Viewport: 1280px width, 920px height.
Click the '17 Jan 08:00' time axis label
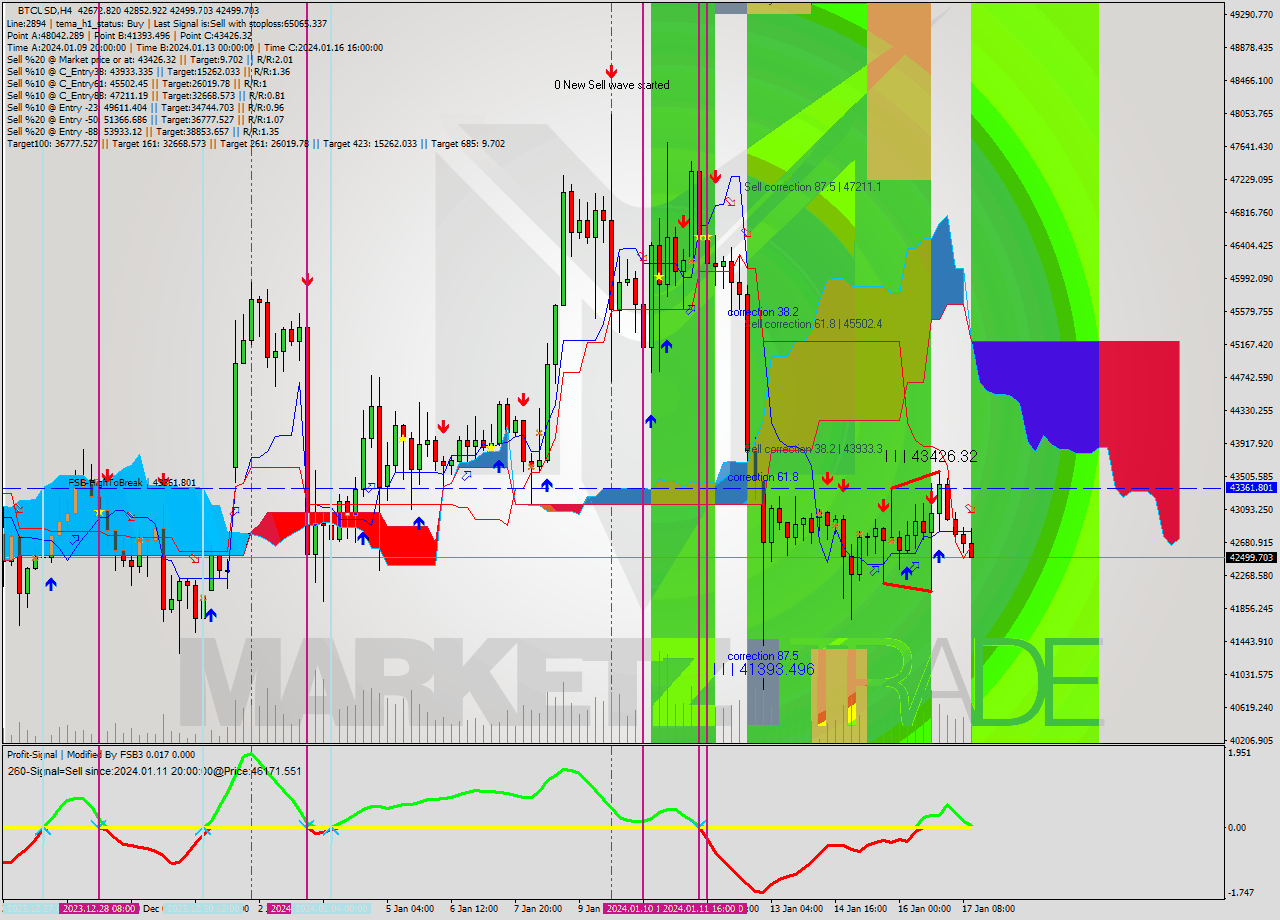point(988,908)
